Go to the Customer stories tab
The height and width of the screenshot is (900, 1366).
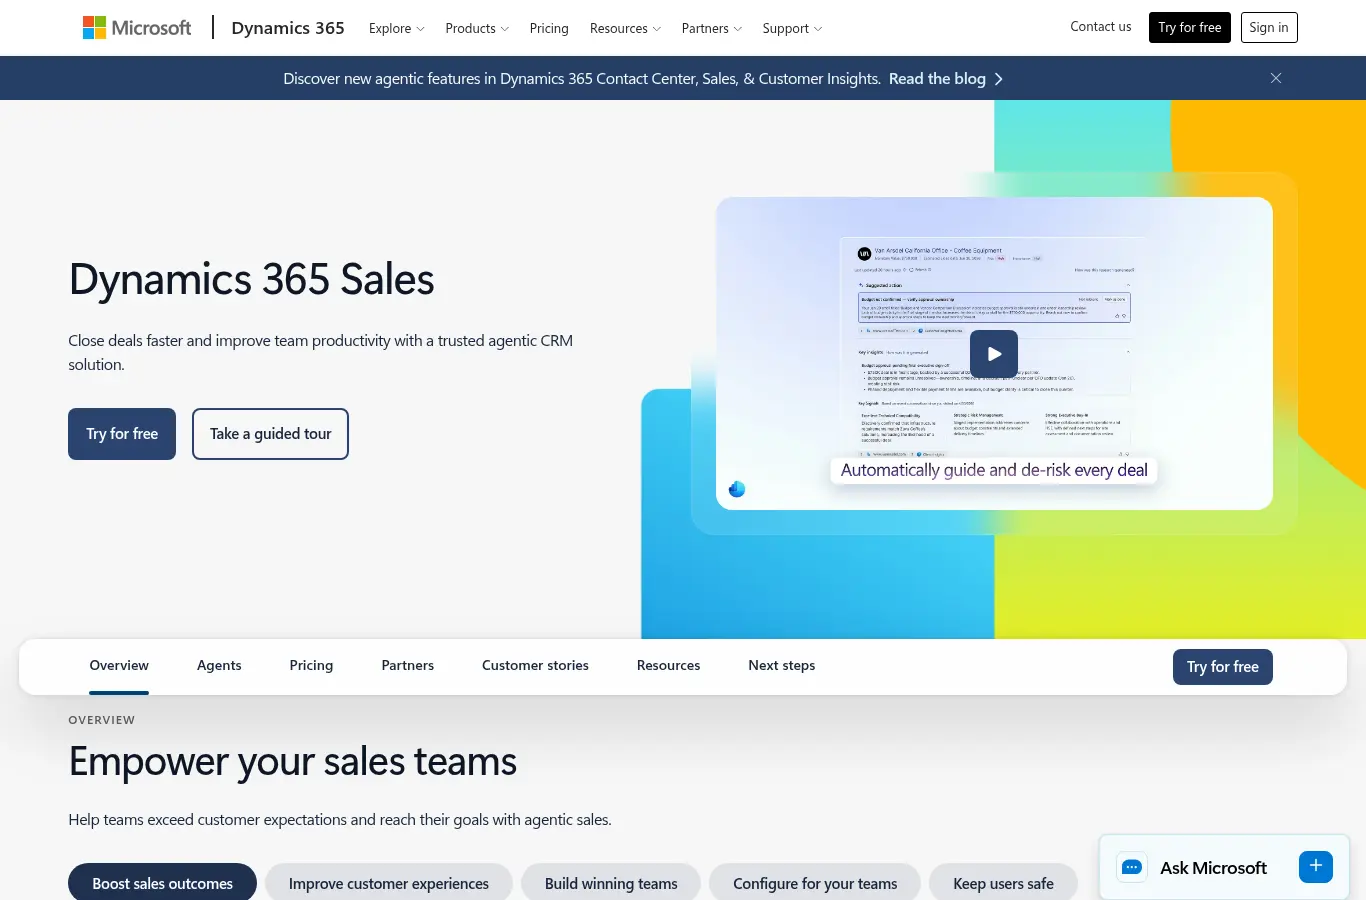pyautogui.click(x=535, y=666)
